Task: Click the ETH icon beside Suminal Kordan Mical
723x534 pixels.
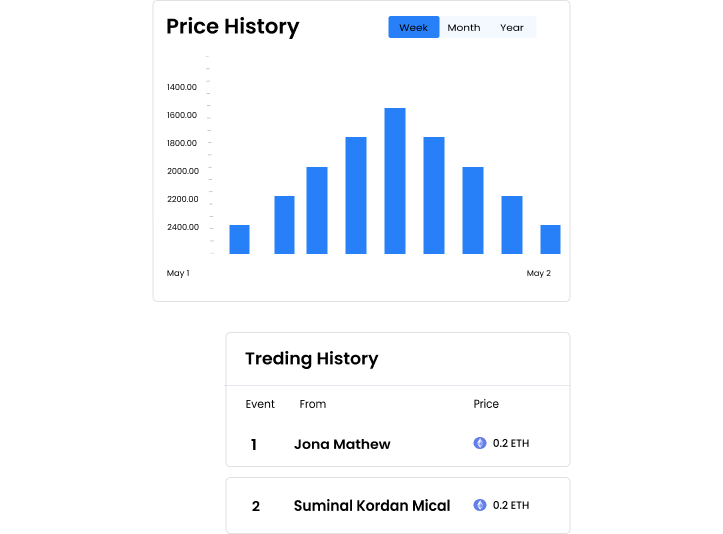Action: coord(480,505)
